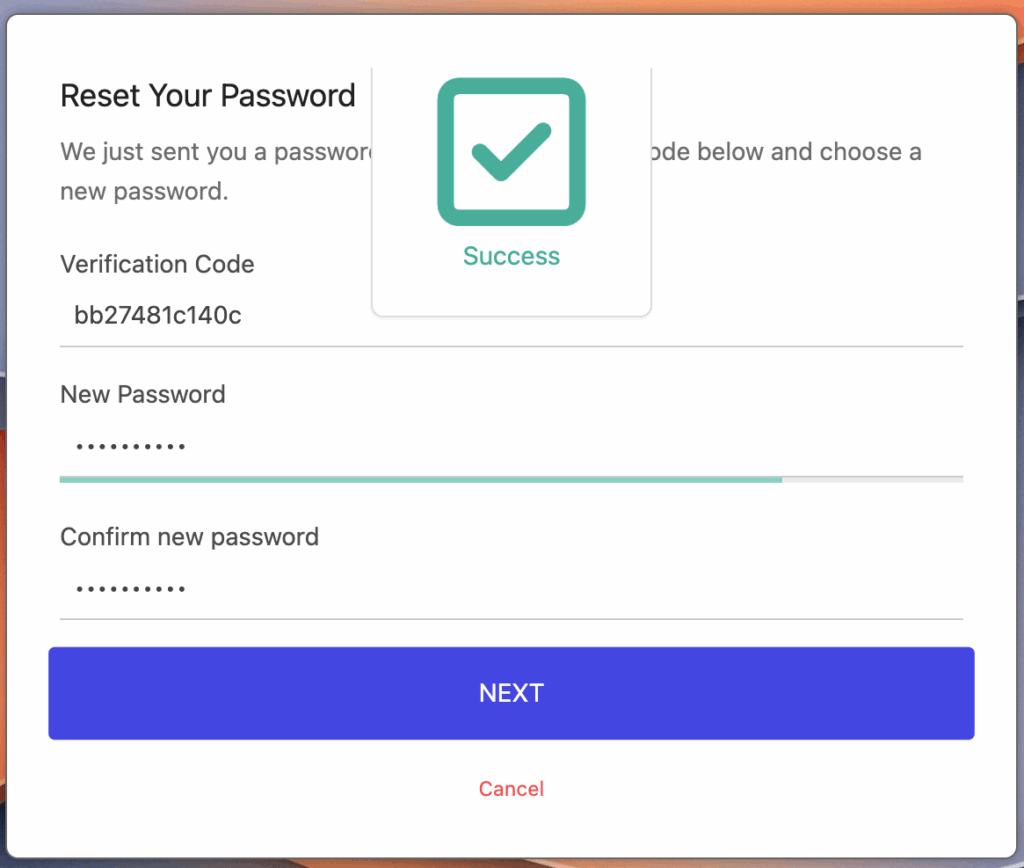Click the unfilled end of the strength bar

(x=872, y=480)
